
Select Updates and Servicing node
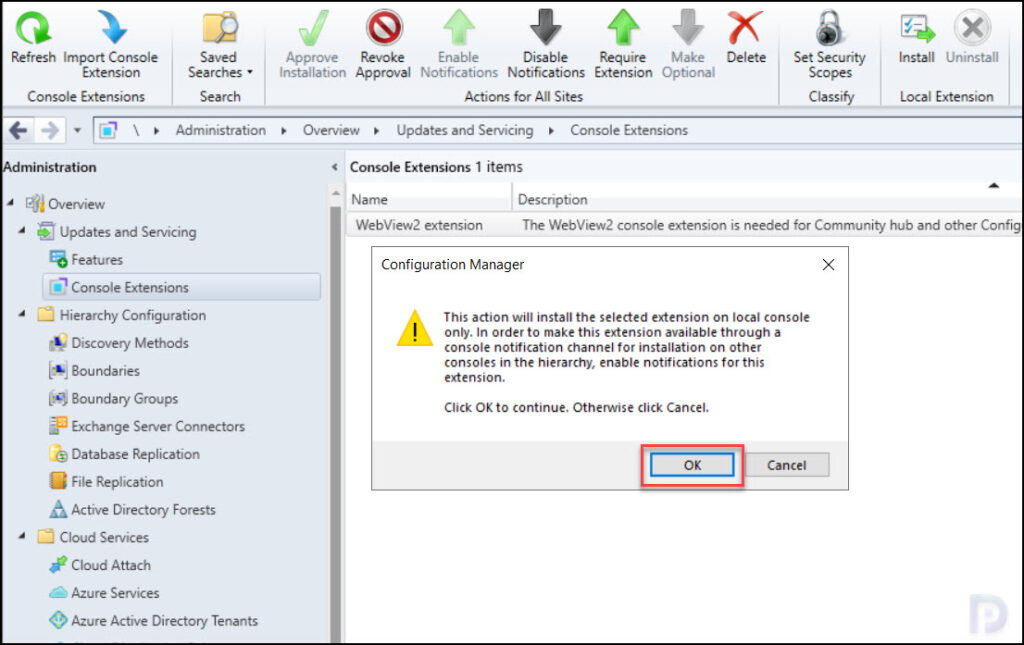[x=128, y=232]
